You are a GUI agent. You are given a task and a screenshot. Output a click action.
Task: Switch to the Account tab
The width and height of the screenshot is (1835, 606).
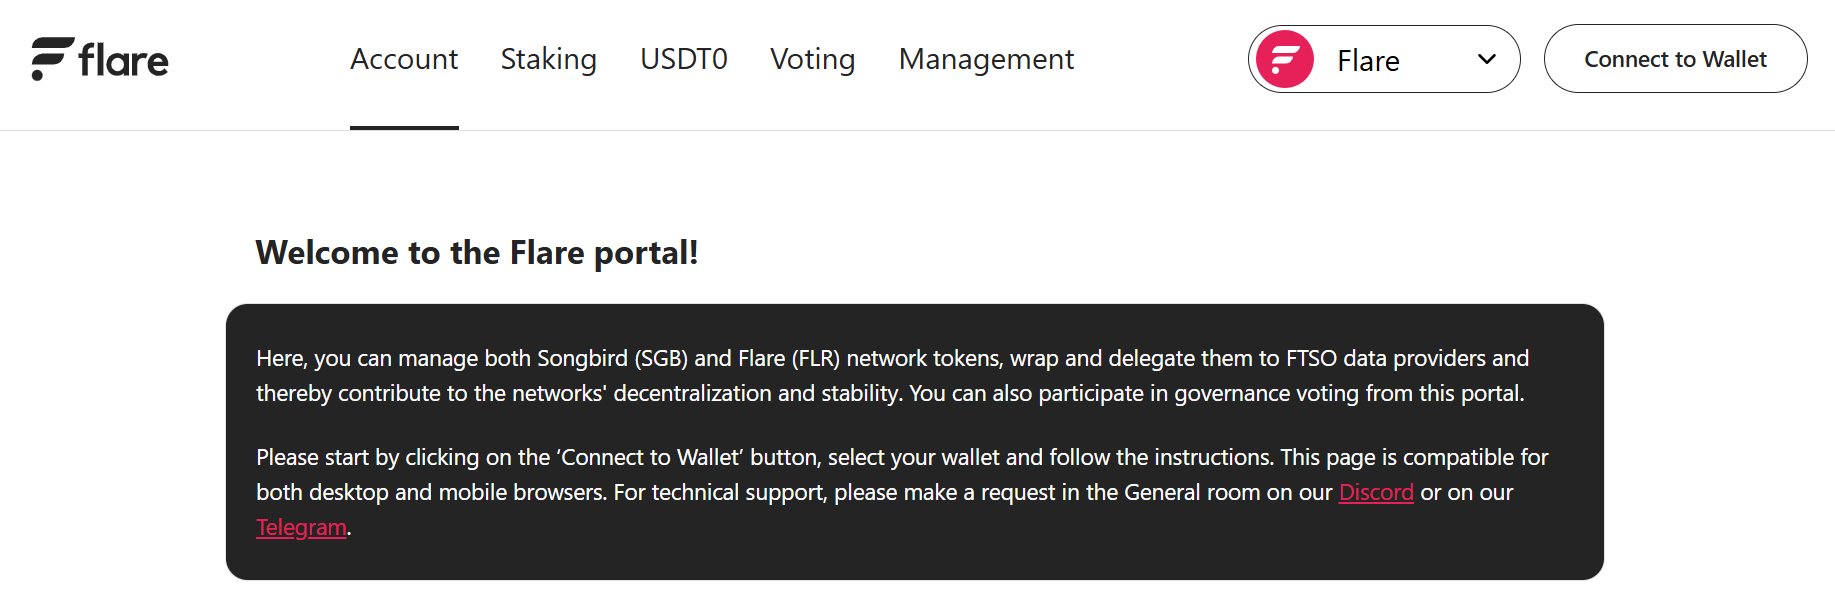pos(404,59)
